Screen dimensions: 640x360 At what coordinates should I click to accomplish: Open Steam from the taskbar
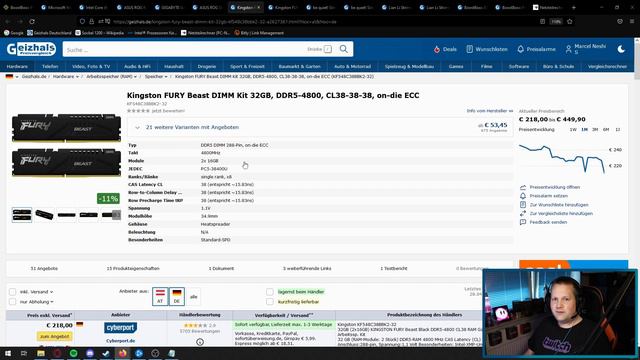click(x=106, y=353)
